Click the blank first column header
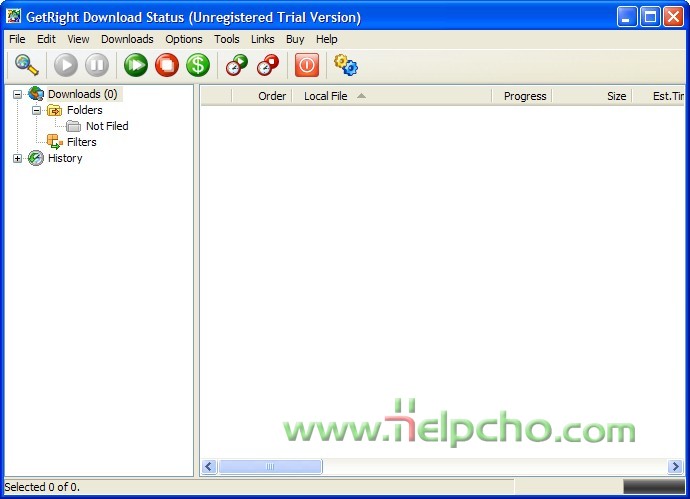The height and width of the screenshot is (499, 690). pos(217,96)
